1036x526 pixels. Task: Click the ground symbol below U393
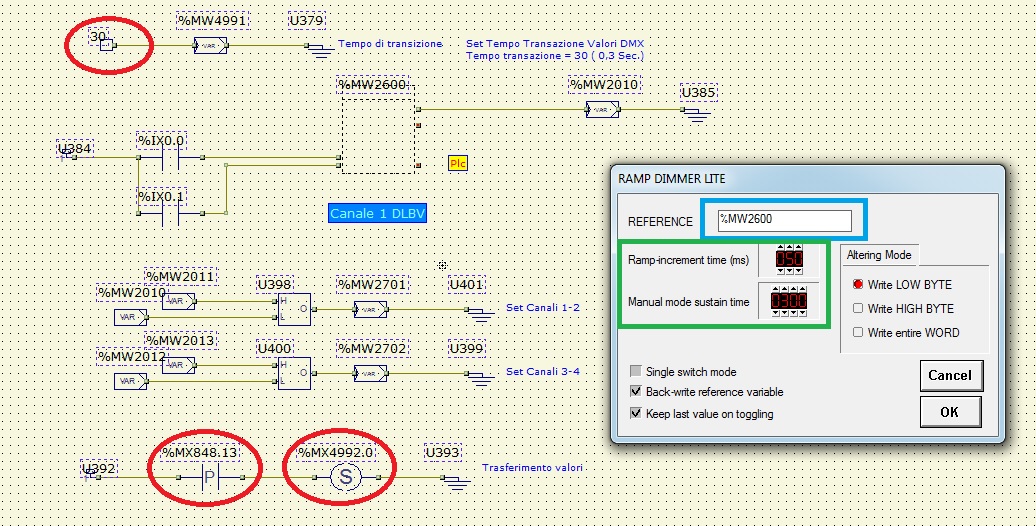click(x=454, y=482)
